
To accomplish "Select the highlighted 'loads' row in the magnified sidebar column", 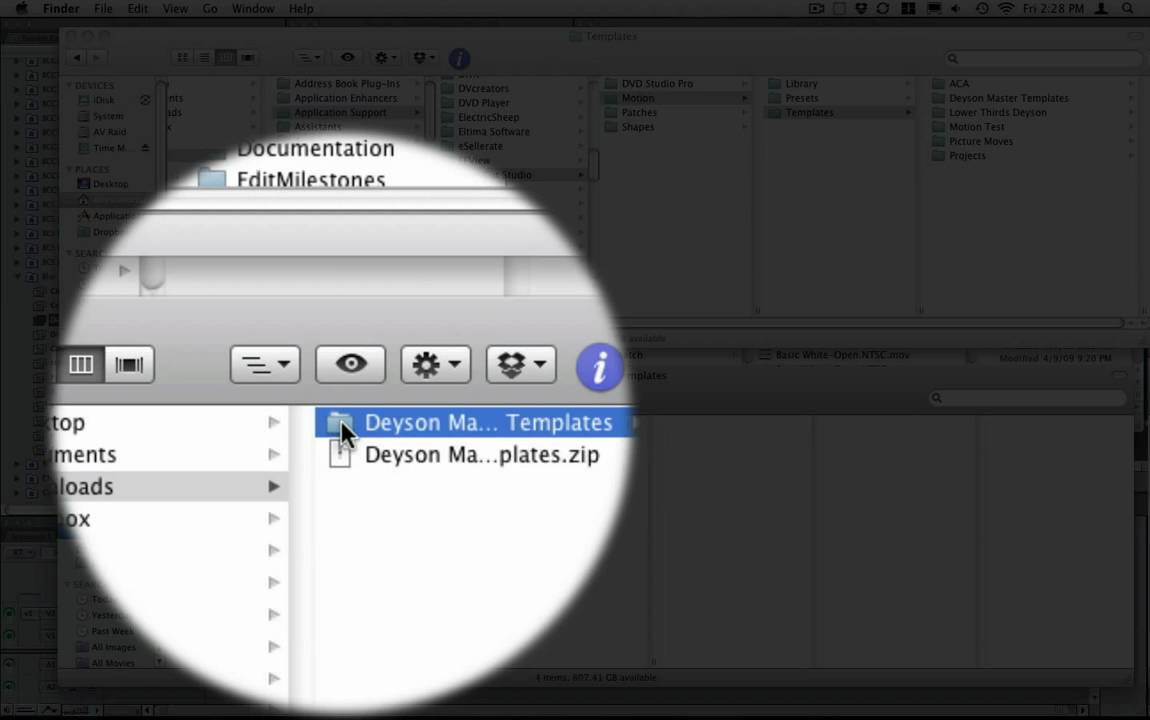I will tap(173, 486).
